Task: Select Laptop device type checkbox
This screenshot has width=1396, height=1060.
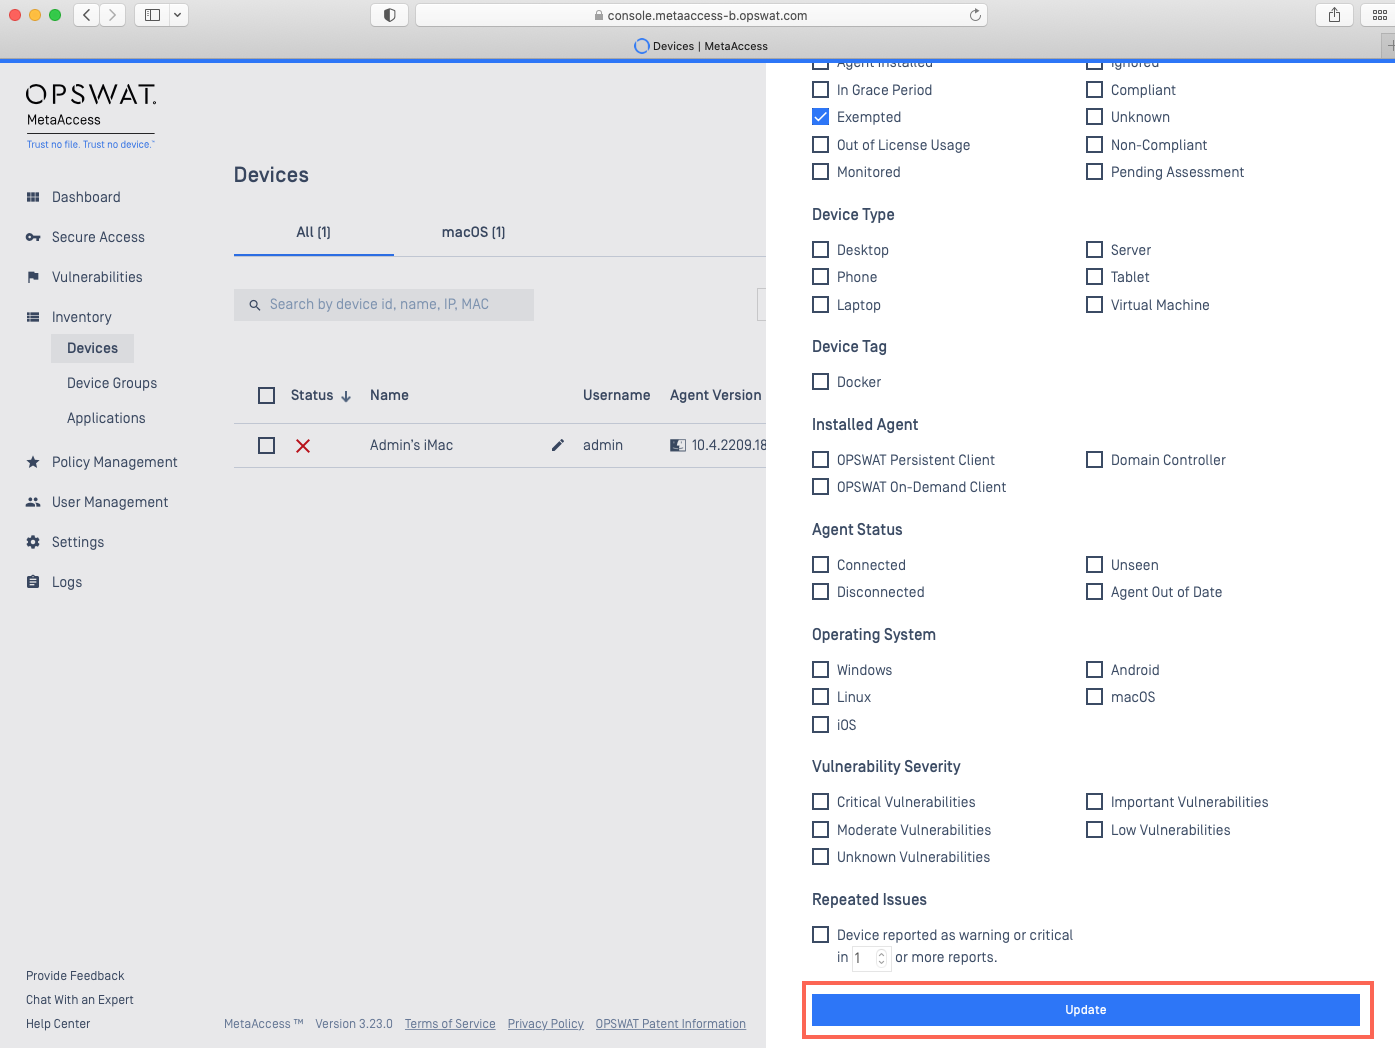Action: click(x=820, y=305)
